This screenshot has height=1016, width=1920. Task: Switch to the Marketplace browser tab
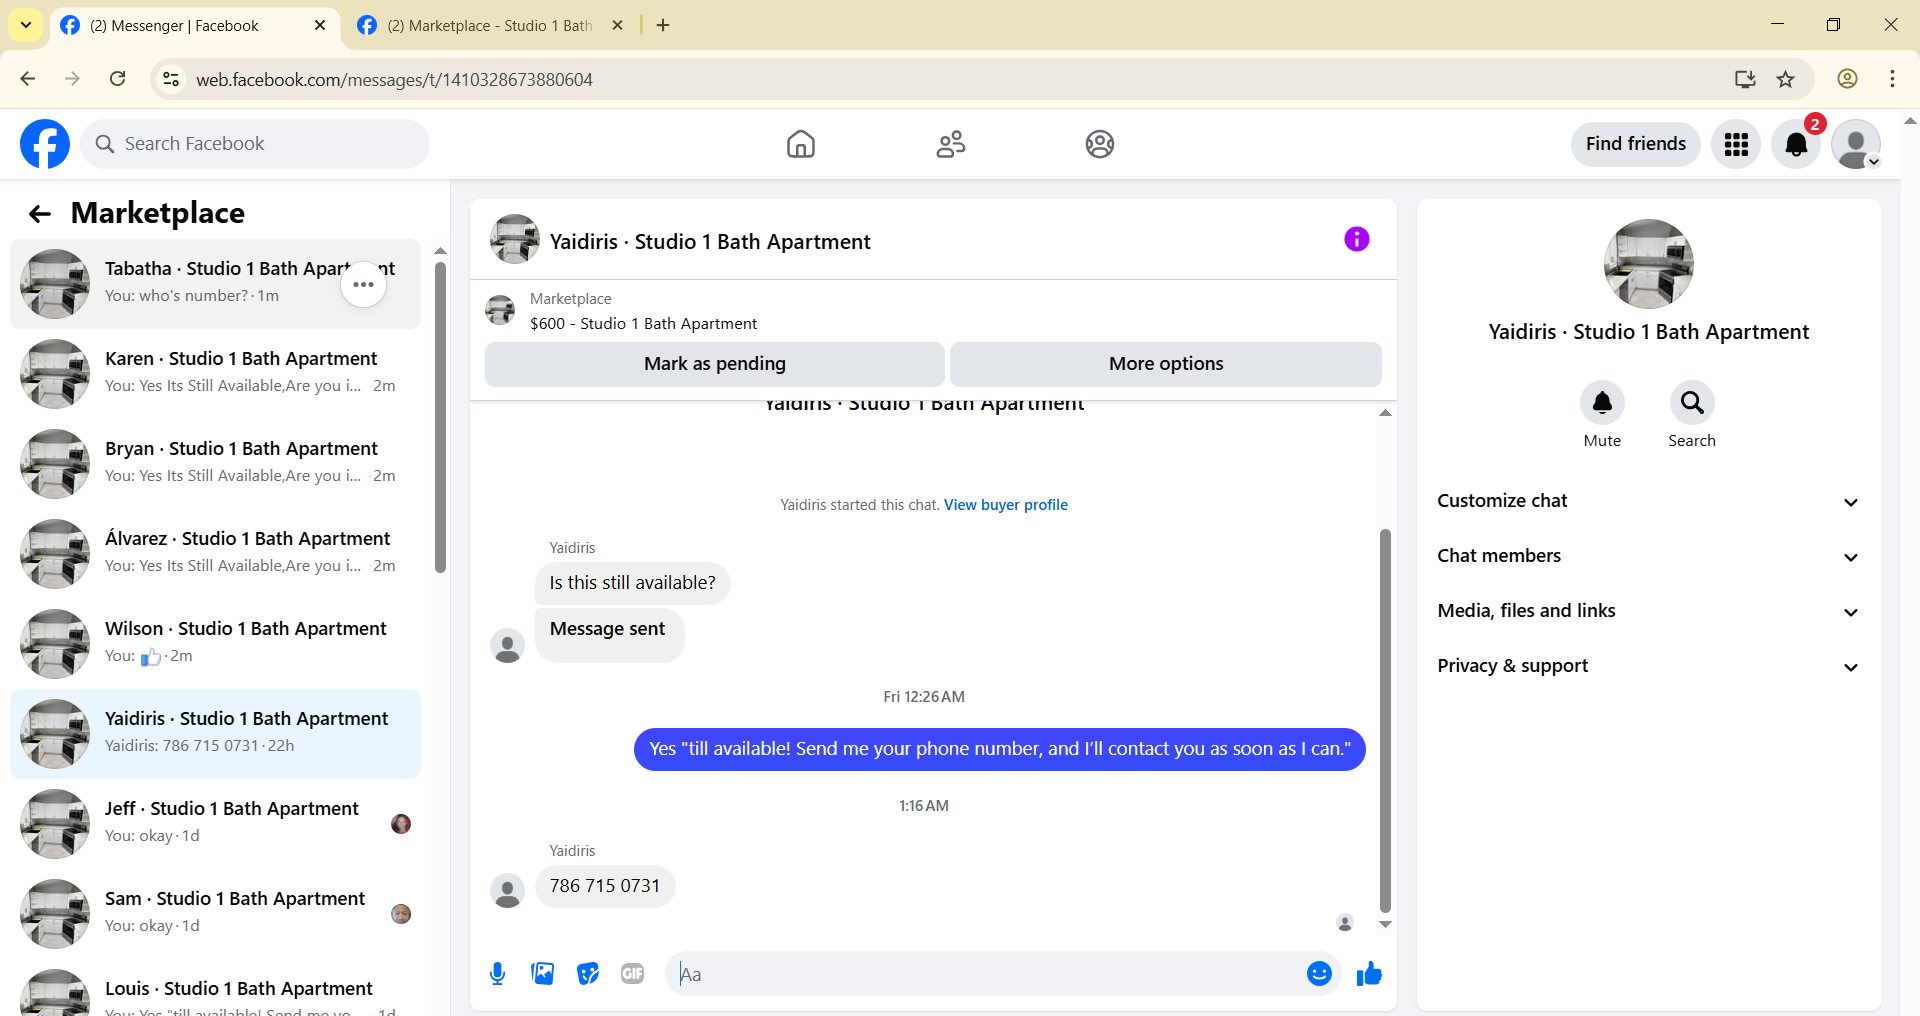488,26
